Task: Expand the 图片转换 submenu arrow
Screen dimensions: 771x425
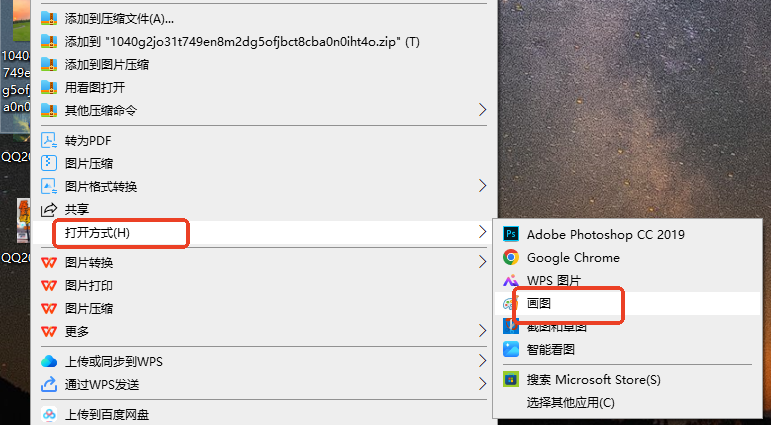Action: point(483,263)
